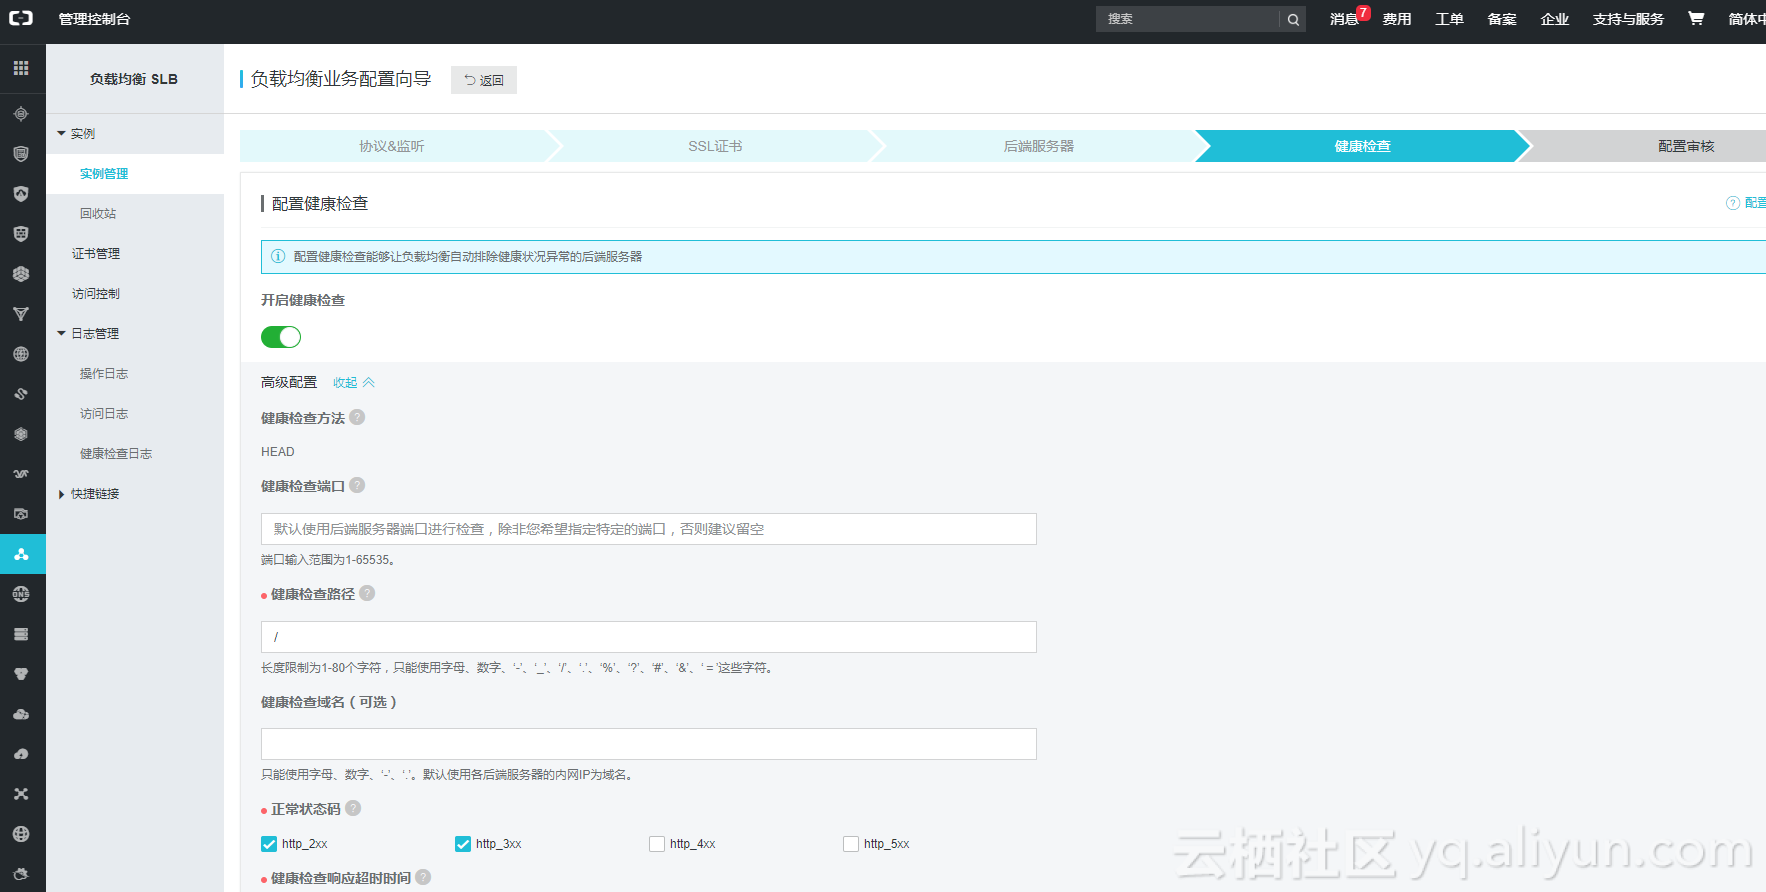Open the products grid menu icon

(21, 68)
